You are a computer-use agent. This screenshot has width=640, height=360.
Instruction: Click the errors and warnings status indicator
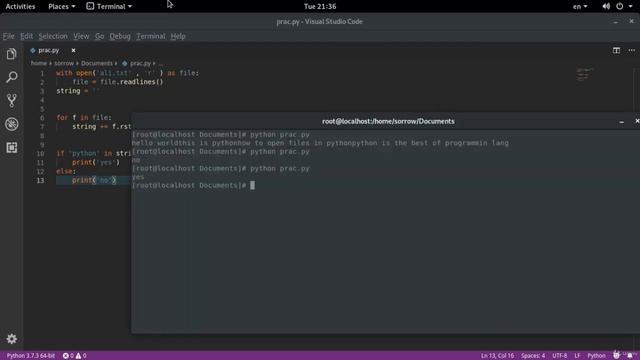click(74, 356)
